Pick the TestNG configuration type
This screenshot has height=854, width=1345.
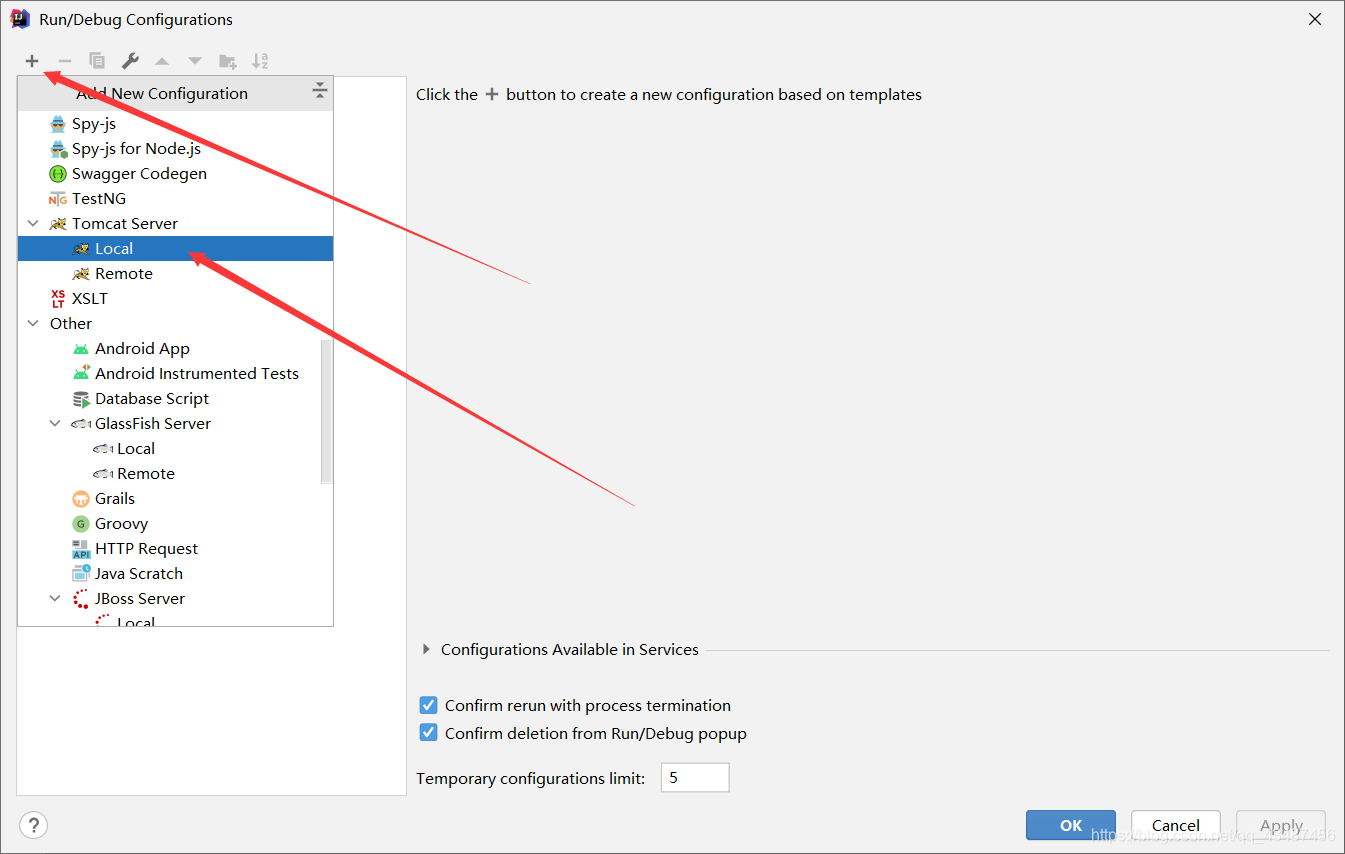tap(175, 199)
